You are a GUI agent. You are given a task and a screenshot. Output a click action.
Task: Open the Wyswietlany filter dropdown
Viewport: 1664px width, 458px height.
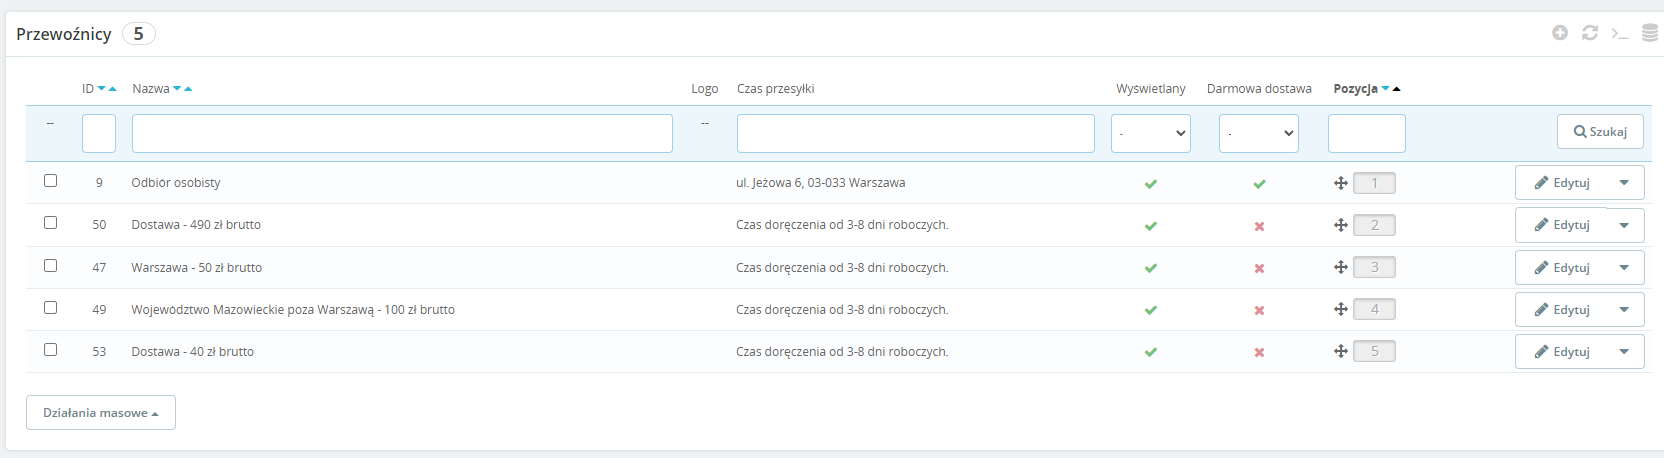click(1151, 133)
